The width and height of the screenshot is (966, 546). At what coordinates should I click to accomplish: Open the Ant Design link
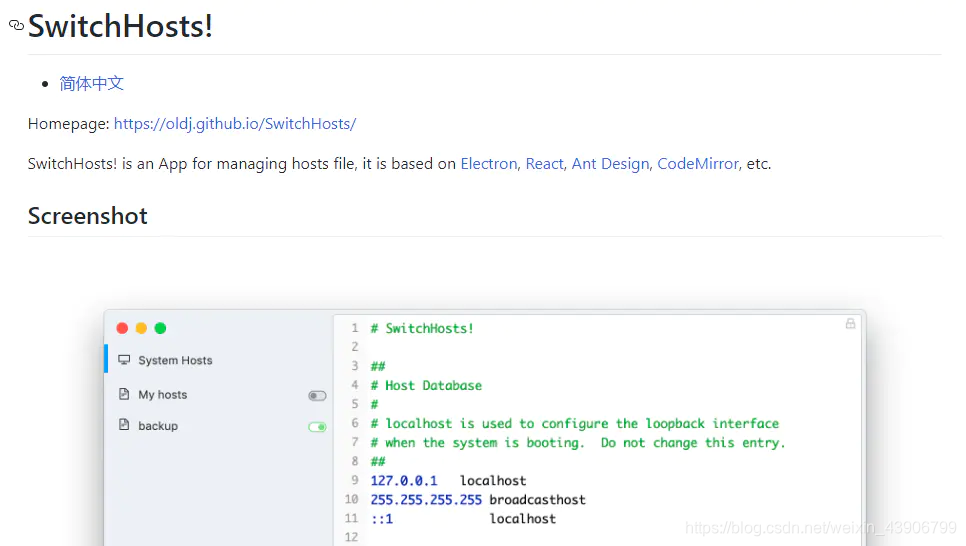click(x=611, y=164)
